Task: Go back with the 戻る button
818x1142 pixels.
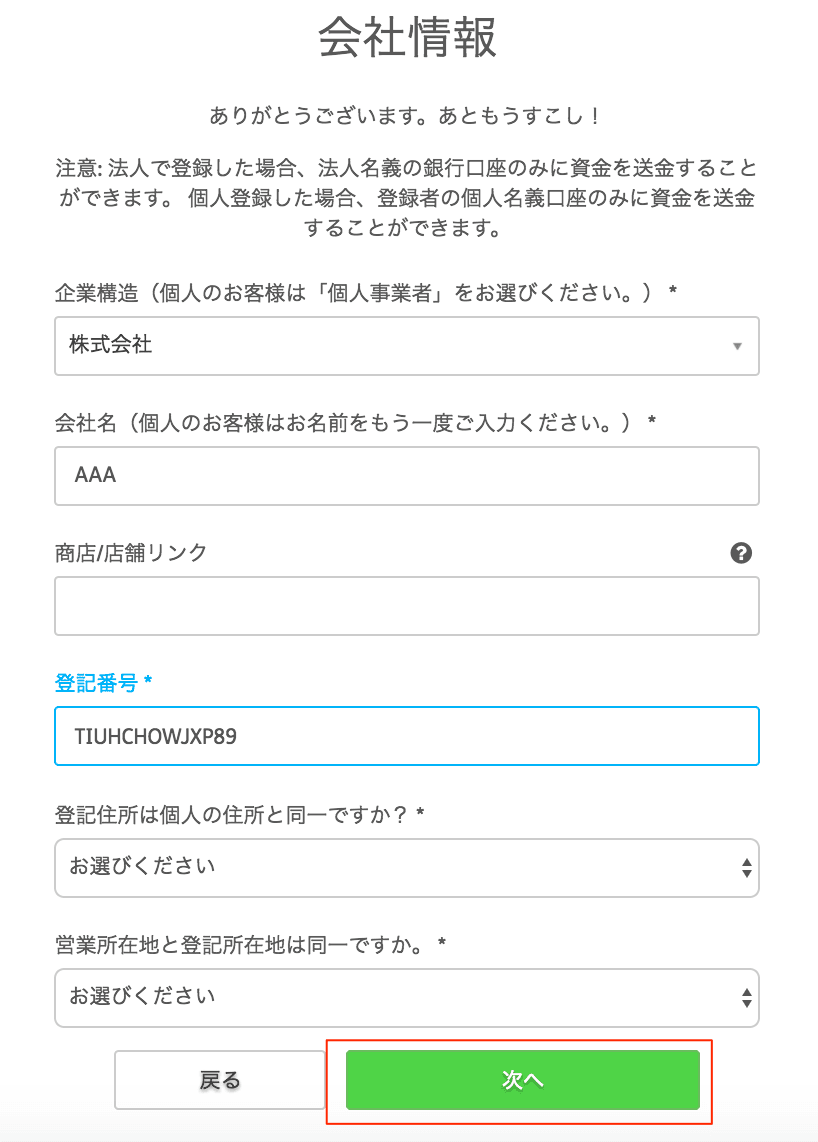Action: pyautogui.click(x=220, y=1080)
